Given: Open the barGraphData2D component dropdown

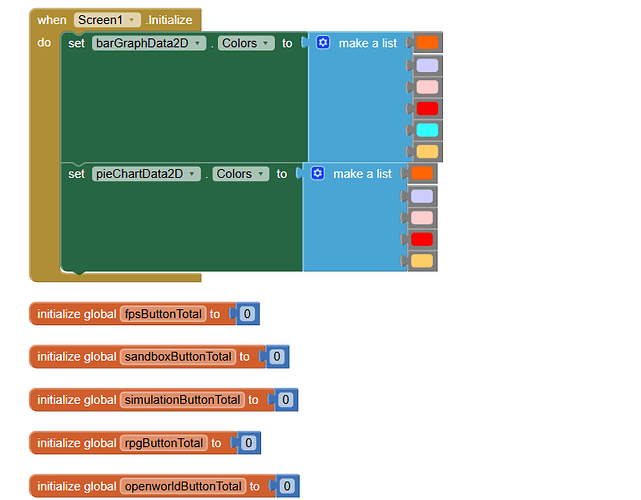Looking at the screenshot, I should click(149, 43).
